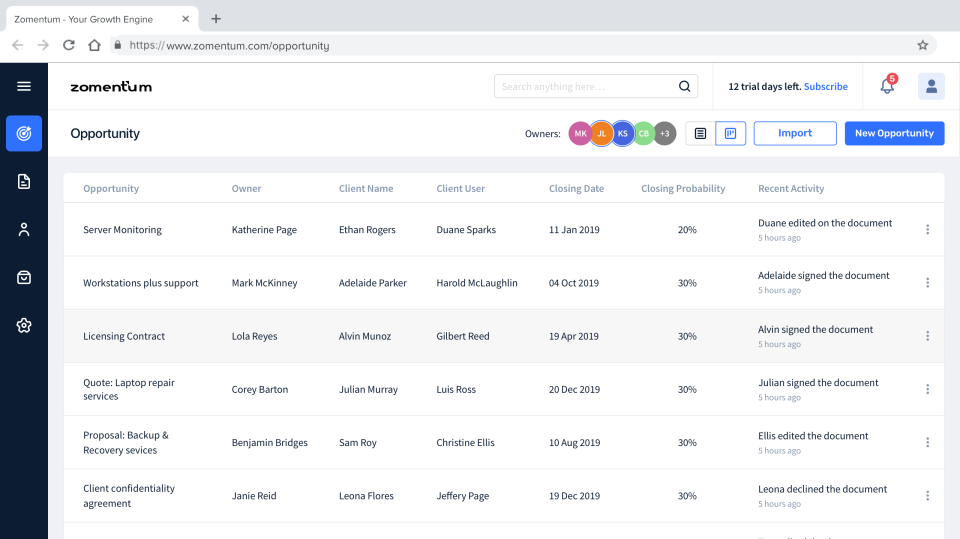Click the Subscribe link
Image resolution: width=960 pixels, height=539 pixels.
pos(826,87)
